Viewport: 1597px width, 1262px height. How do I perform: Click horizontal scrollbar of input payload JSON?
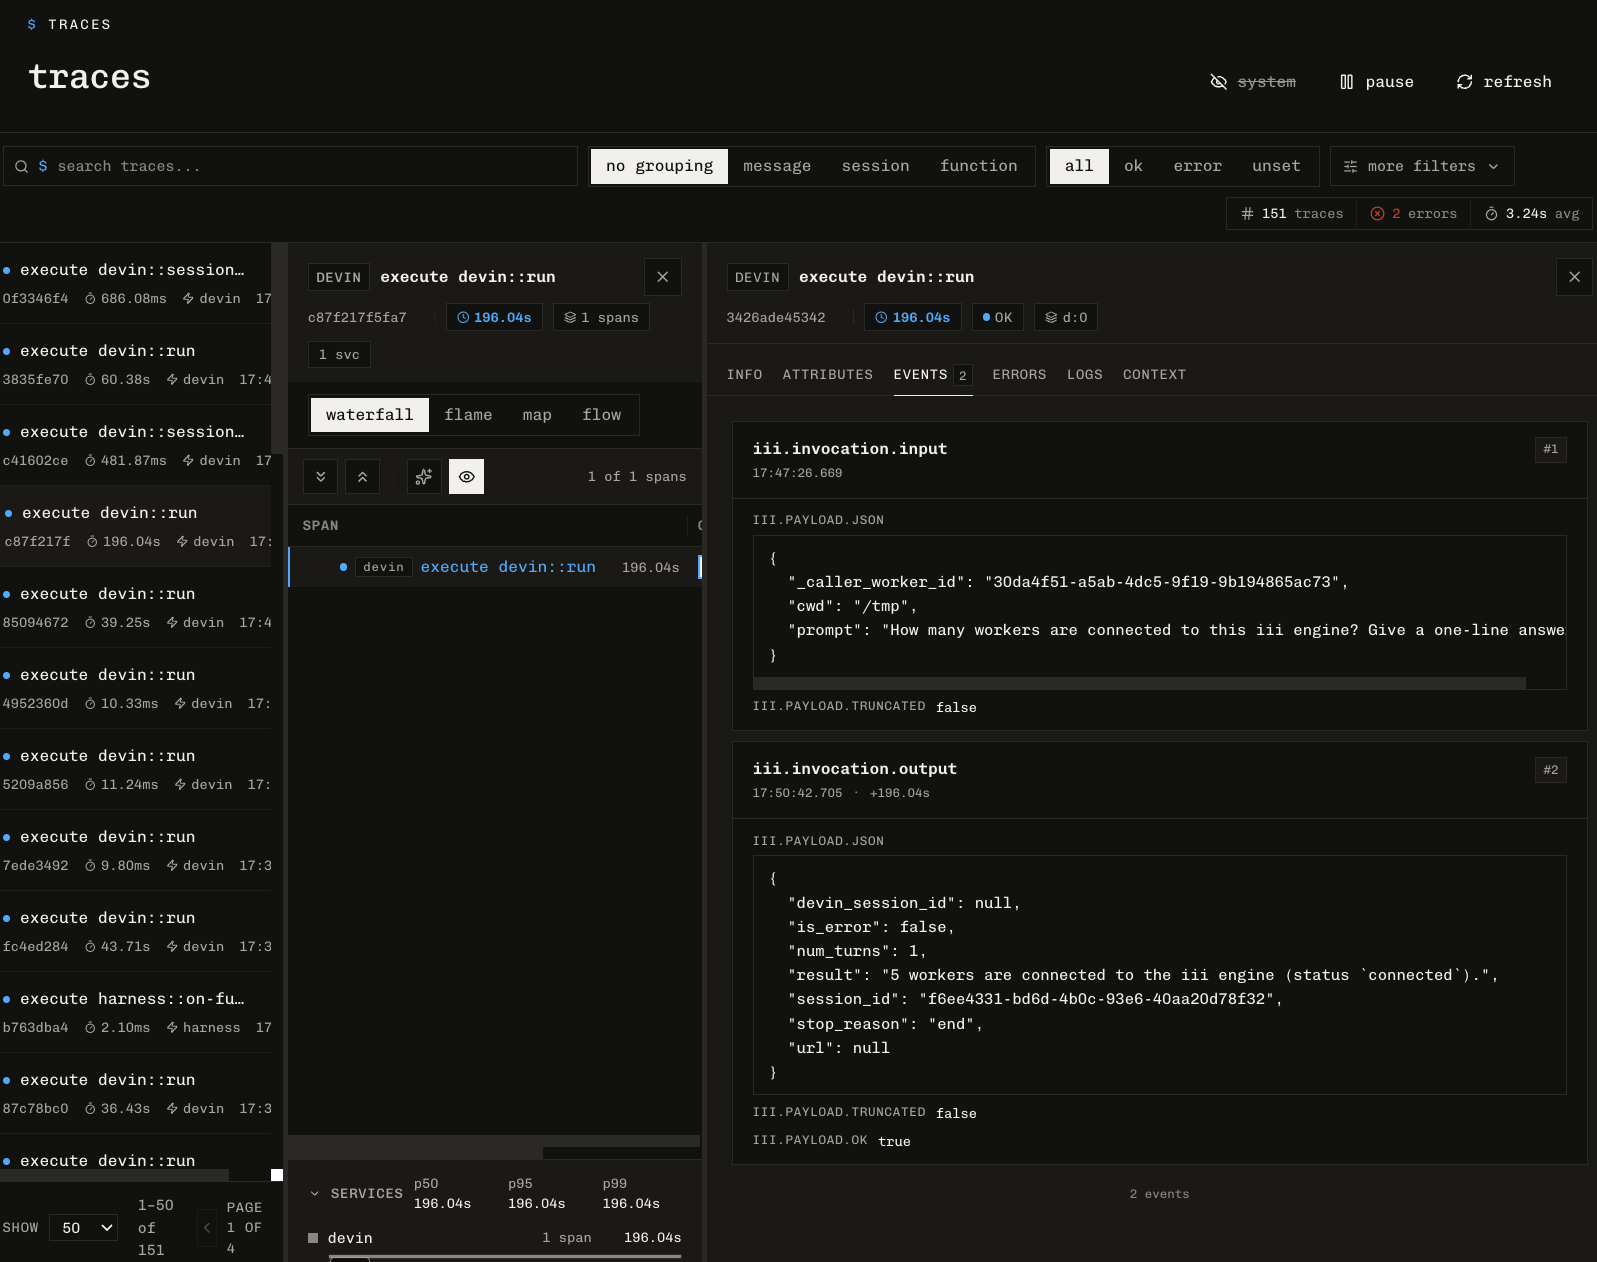tap(1139, 683)
